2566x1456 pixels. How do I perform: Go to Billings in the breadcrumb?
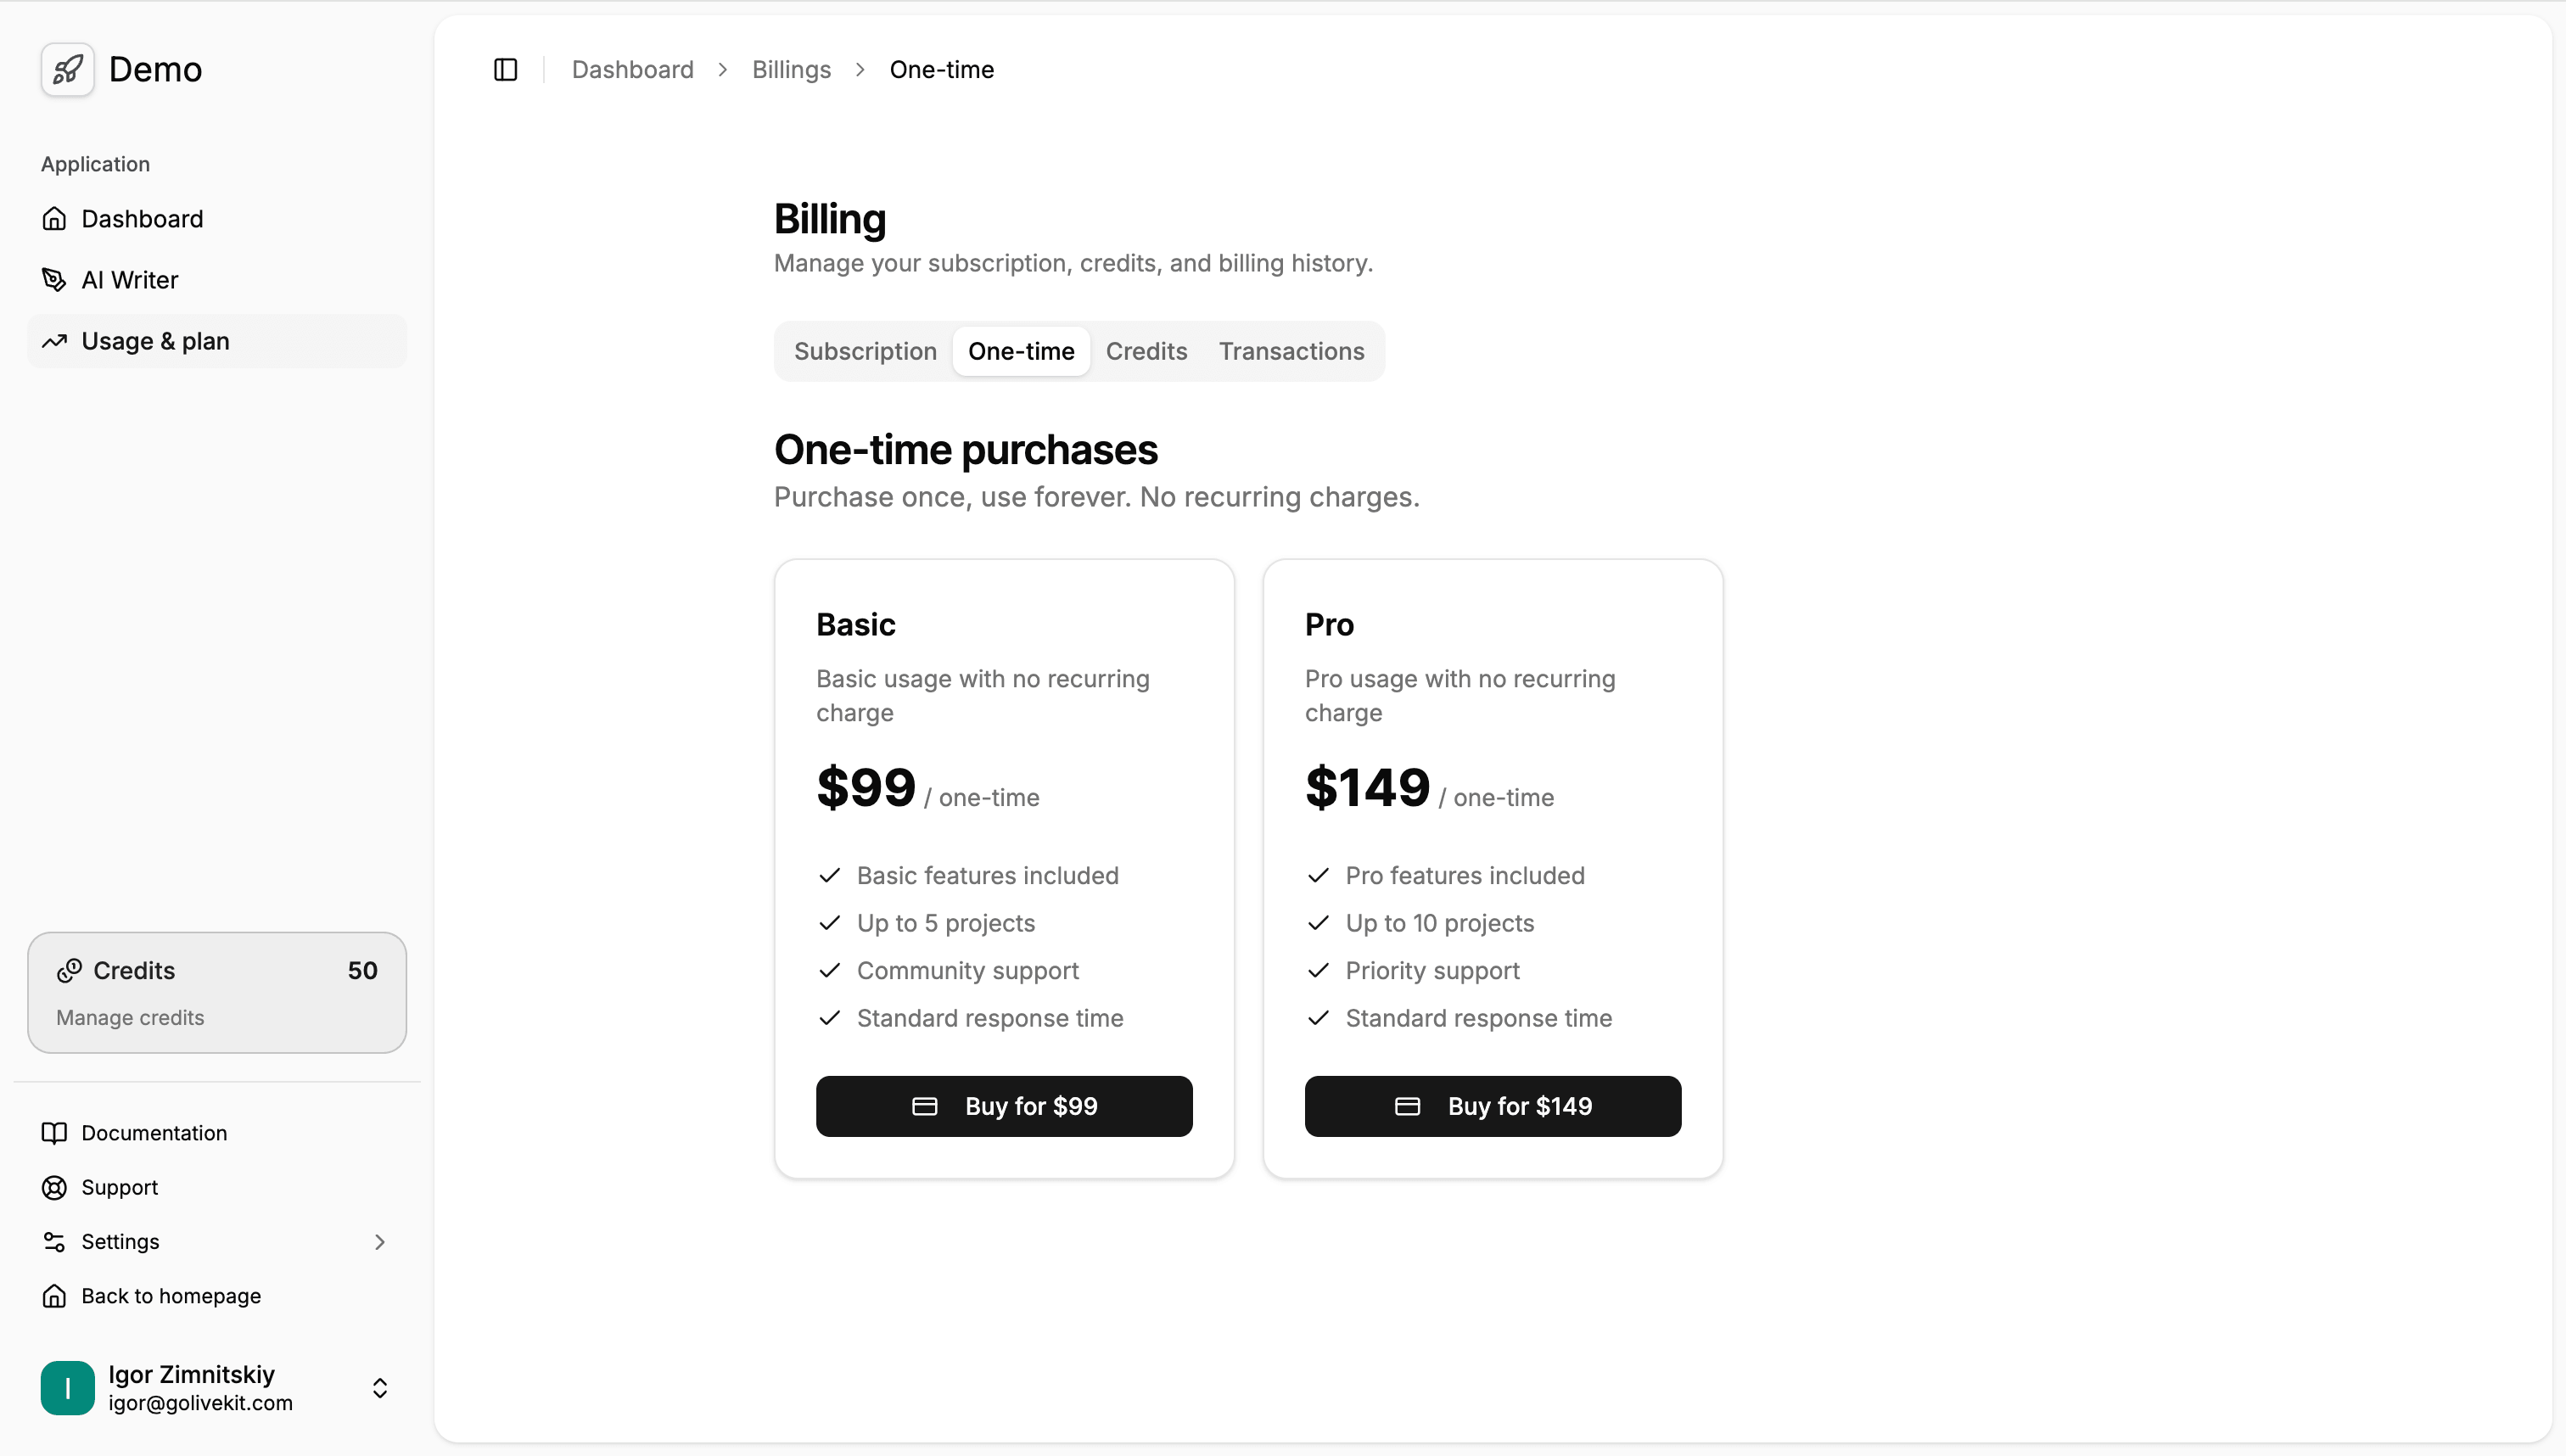coord(791,69)
